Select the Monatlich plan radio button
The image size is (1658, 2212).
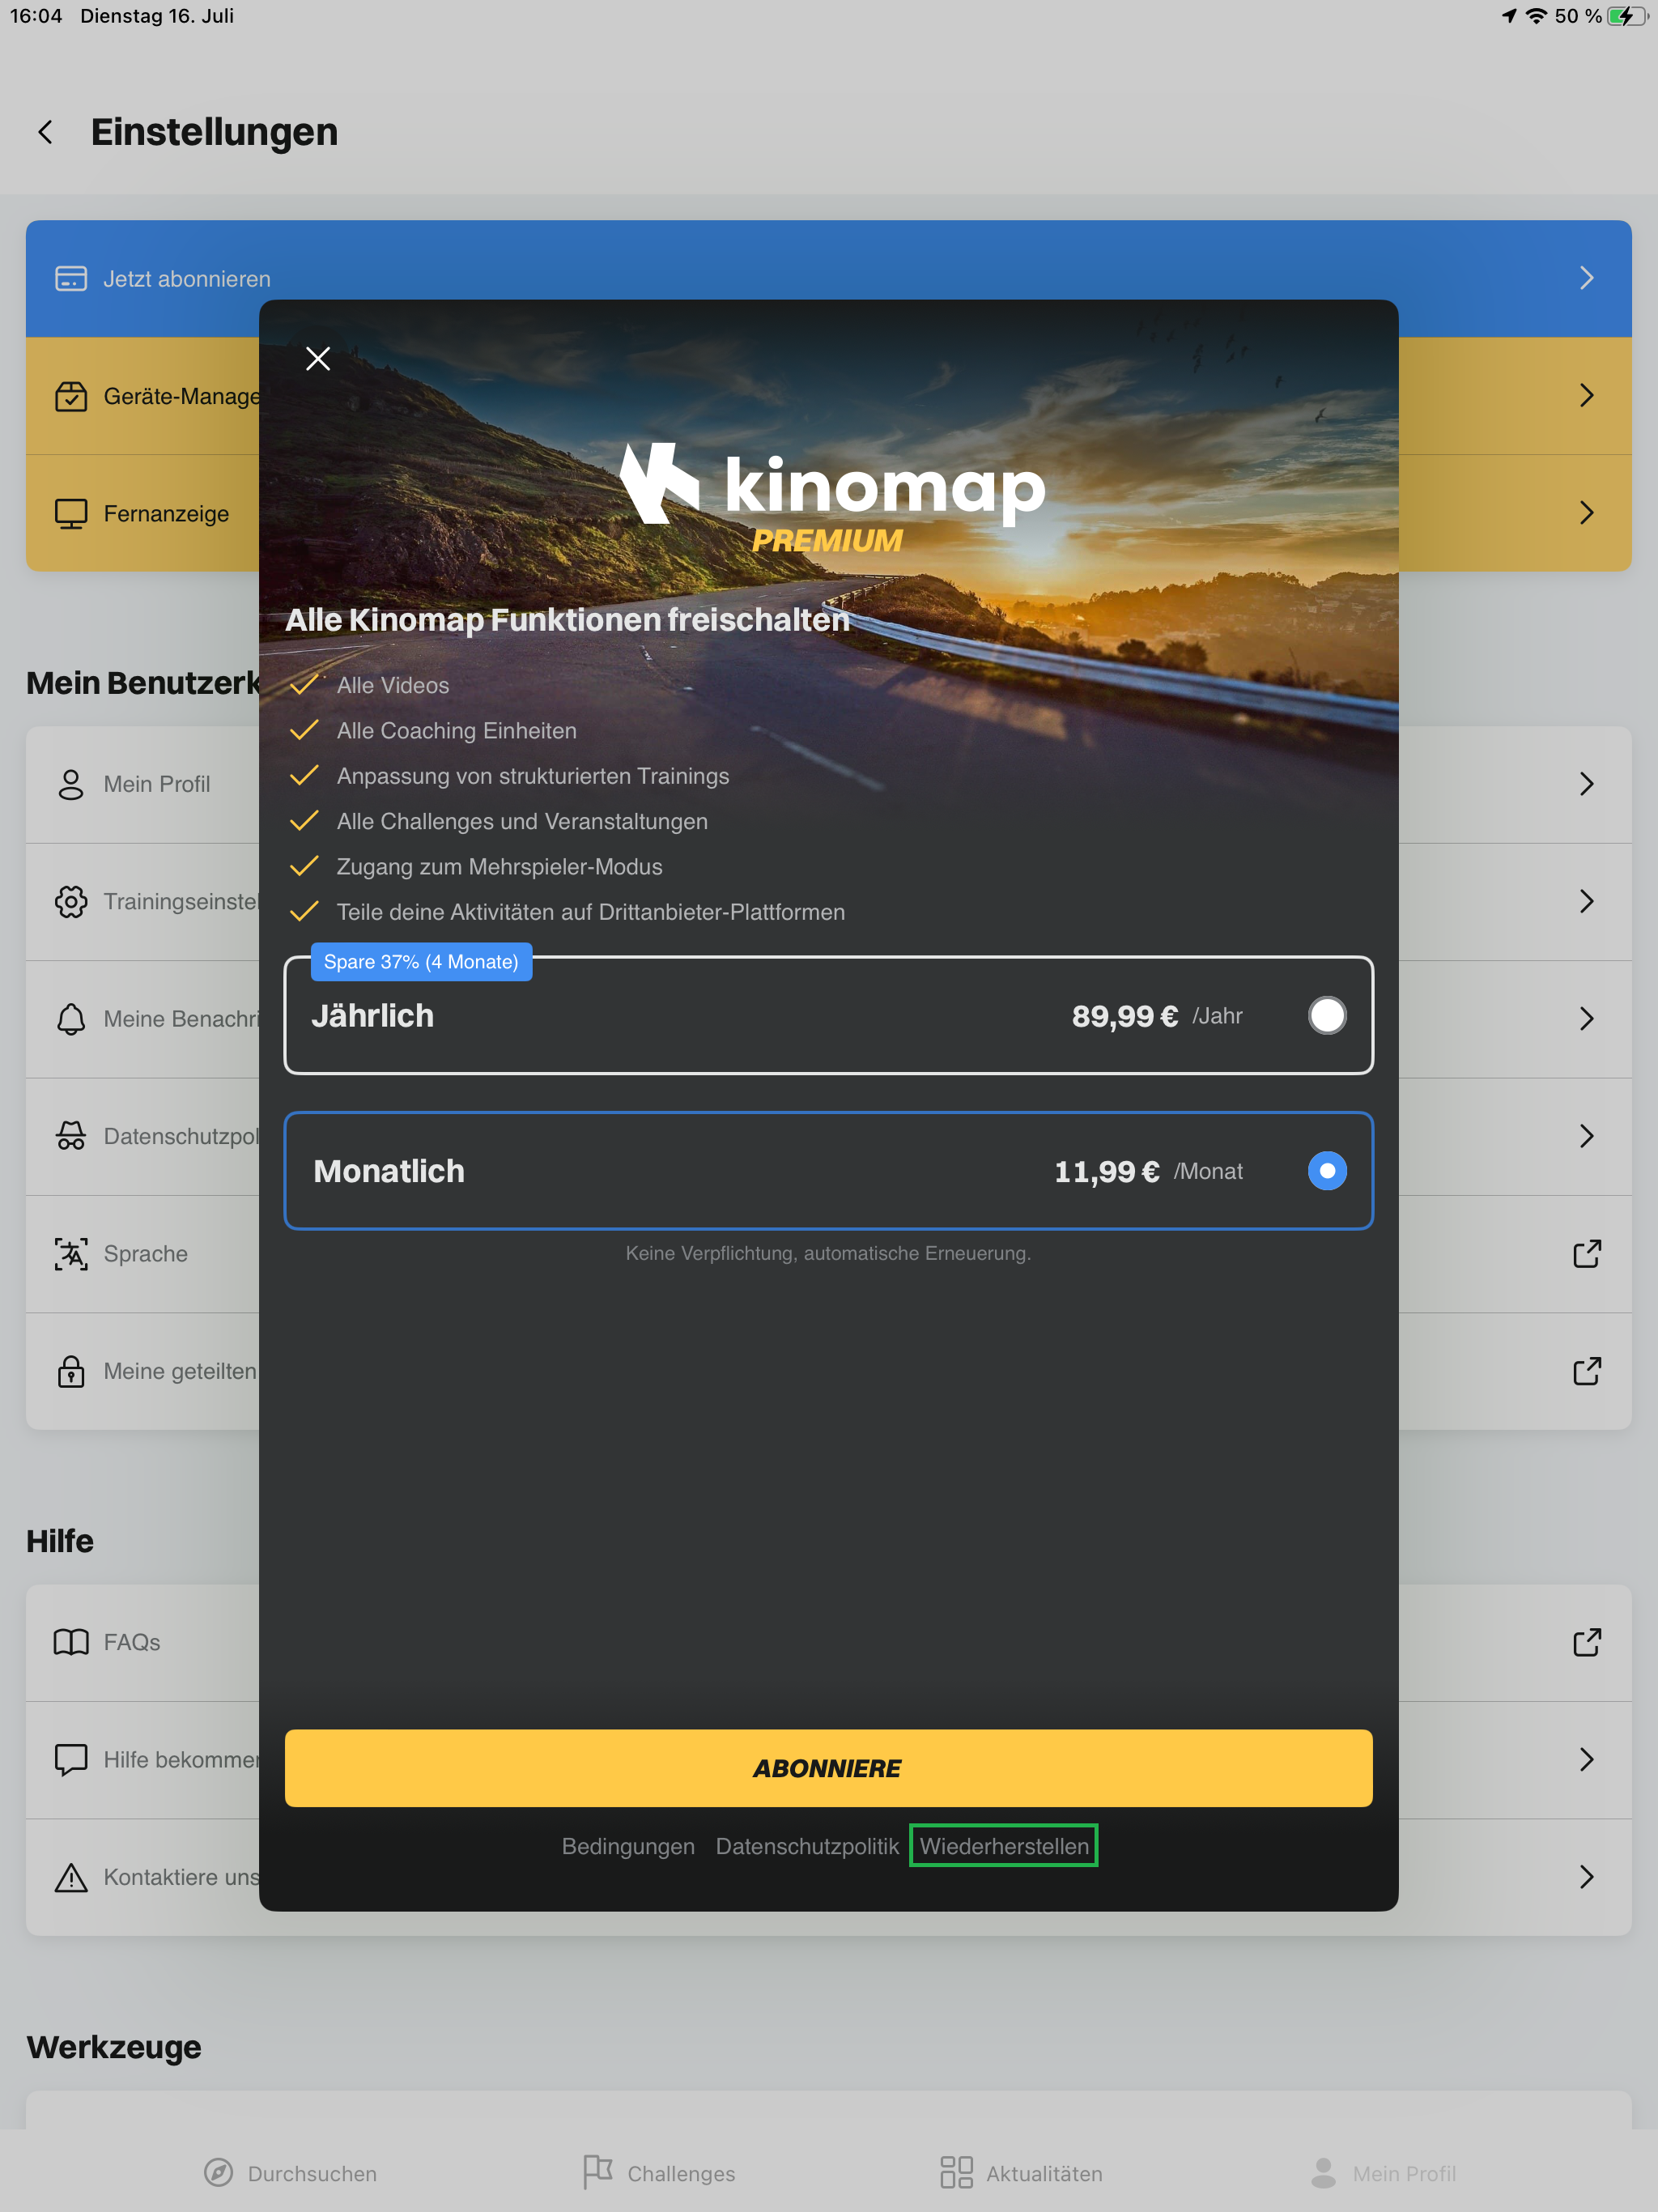pyautogui.click(x=1327, y=1171)
